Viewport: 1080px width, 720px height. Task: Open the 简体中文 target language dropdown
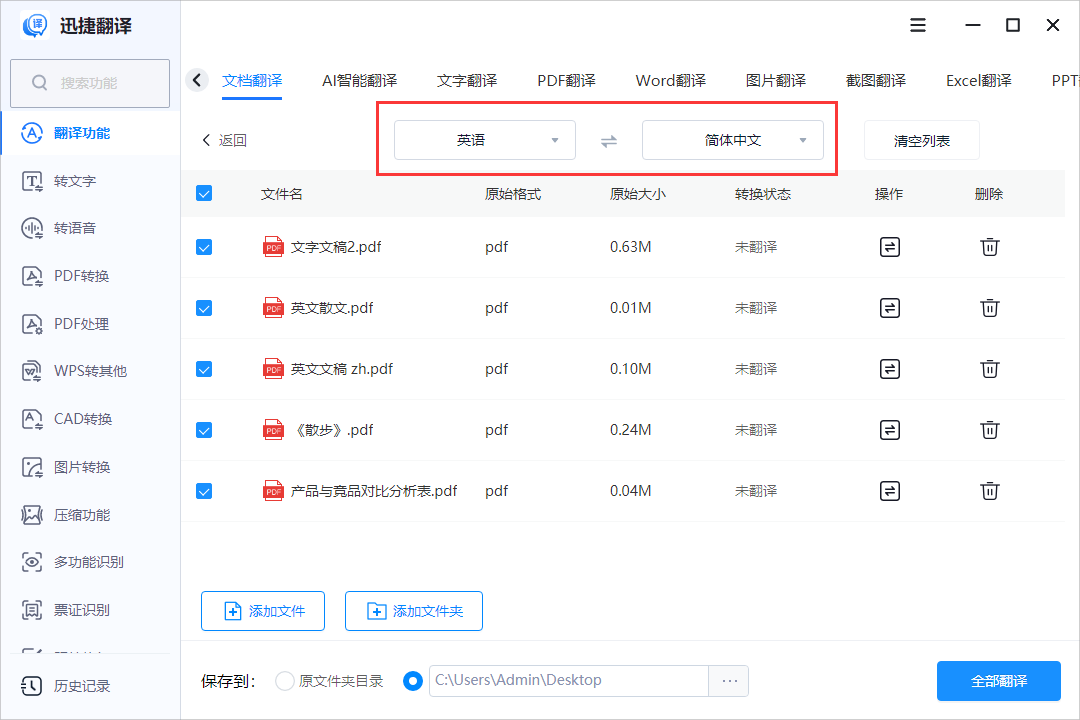(x=733, y=141)
